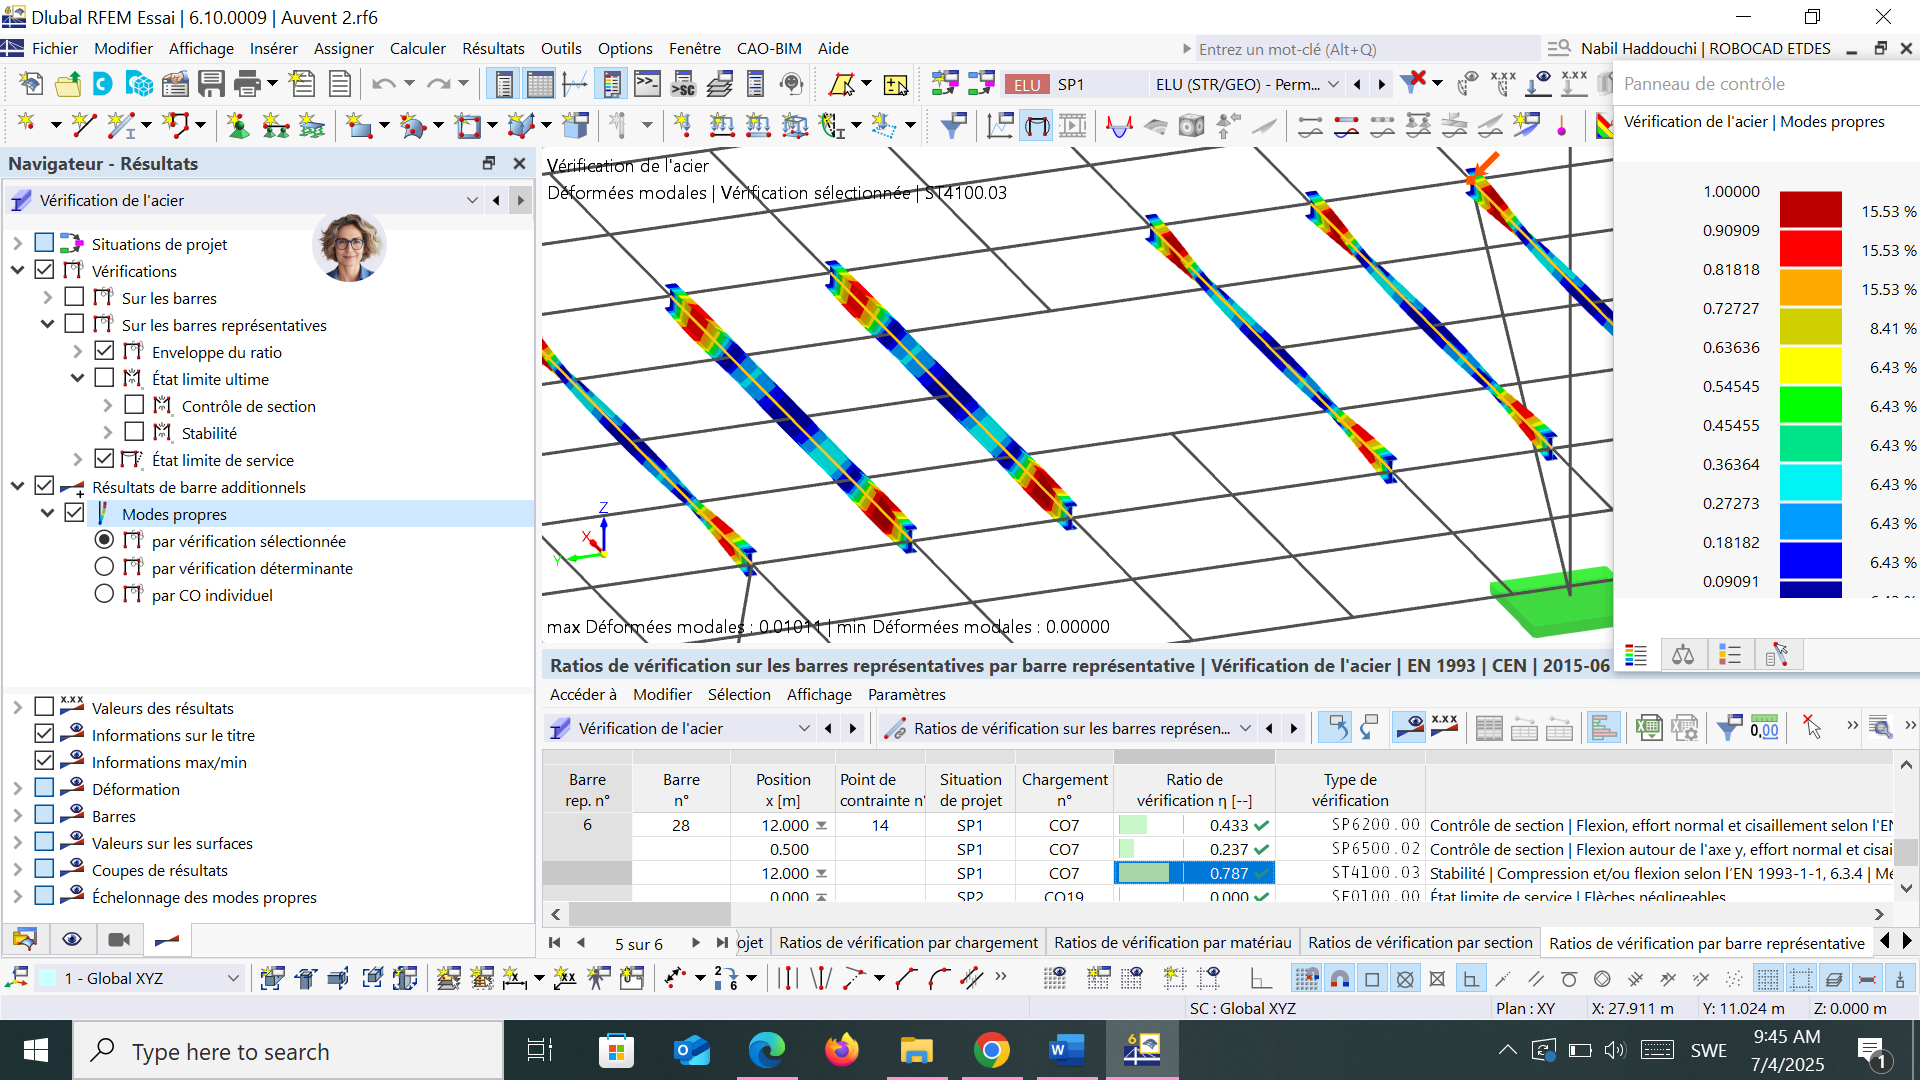Switch to Ratios de vérification par section tab

click(1420, 942)
